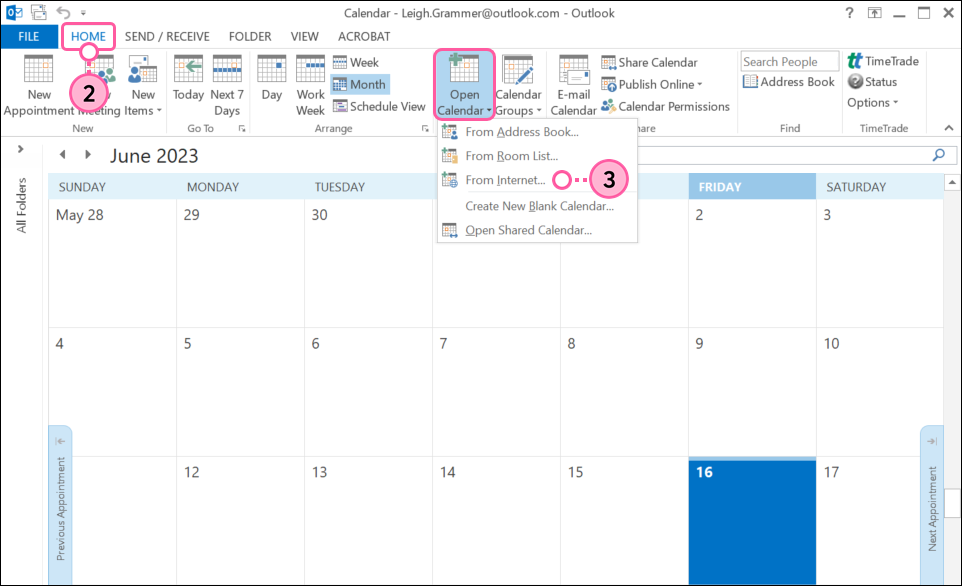Open the New Items dropdown
Image resolution: width=962 pixels, height=586 pixels.
[x=143, y=85]
